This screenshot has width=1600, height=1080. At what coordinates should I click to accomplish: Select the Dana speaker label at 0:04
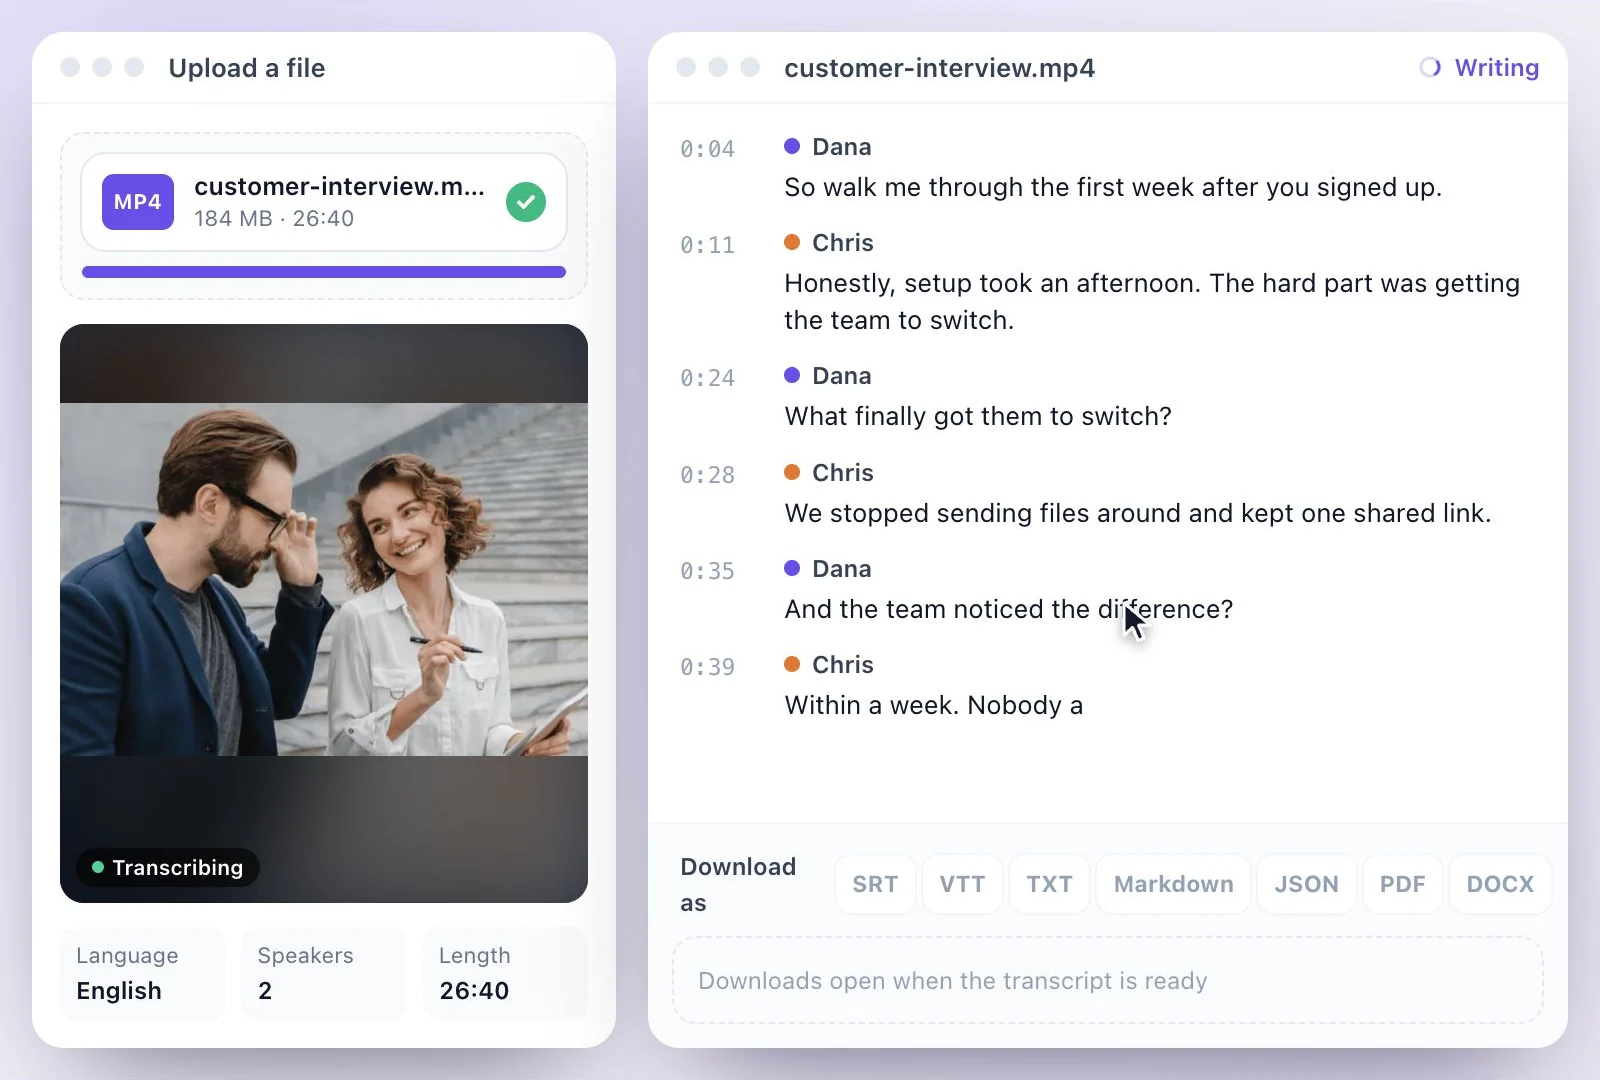[828, 147]
